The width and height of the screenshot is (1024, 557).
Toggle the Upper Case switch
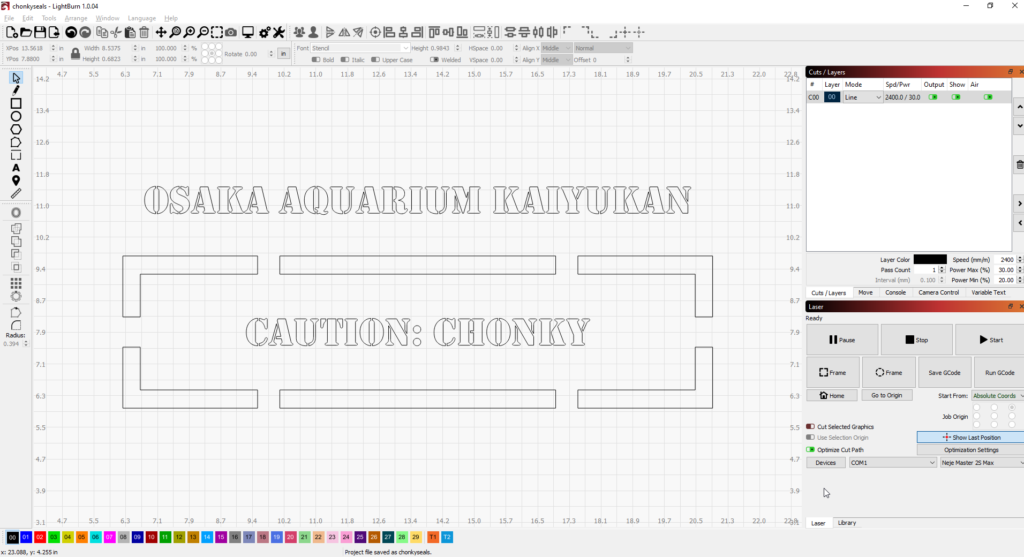376,59
